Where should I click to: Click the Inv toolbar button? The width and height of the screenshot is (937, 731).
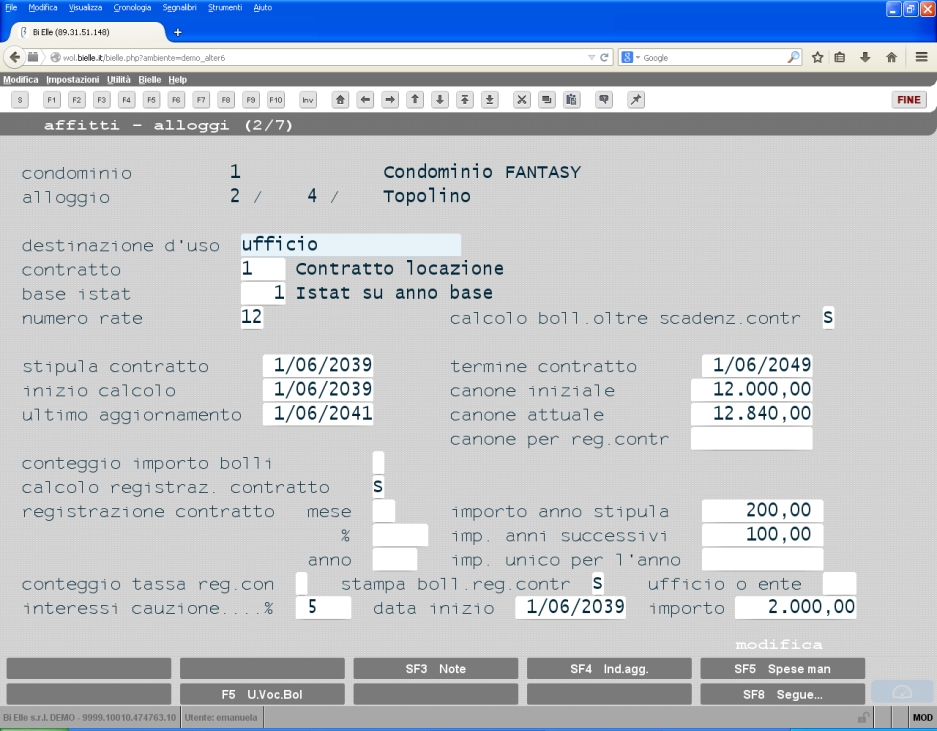click(x=308, y=100)
